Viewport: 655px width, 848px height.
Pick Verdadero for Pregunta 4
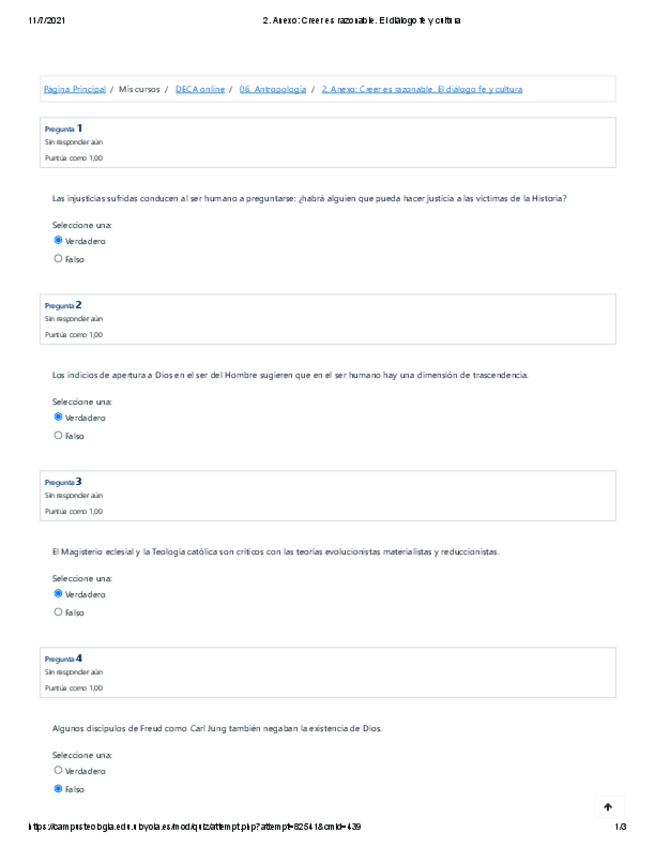pyautogui.click(x=58, y=771)
